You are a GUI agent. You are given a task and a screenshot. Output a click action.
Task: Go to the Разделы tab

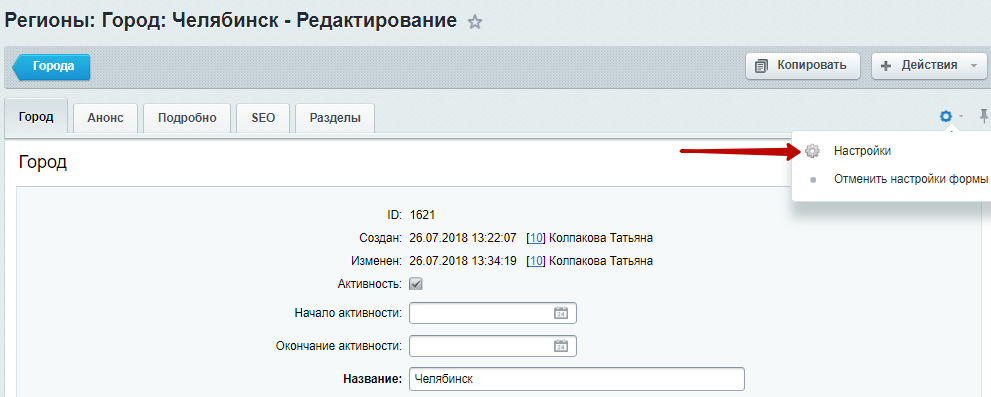pyautogui.click(x=335, y=118)
